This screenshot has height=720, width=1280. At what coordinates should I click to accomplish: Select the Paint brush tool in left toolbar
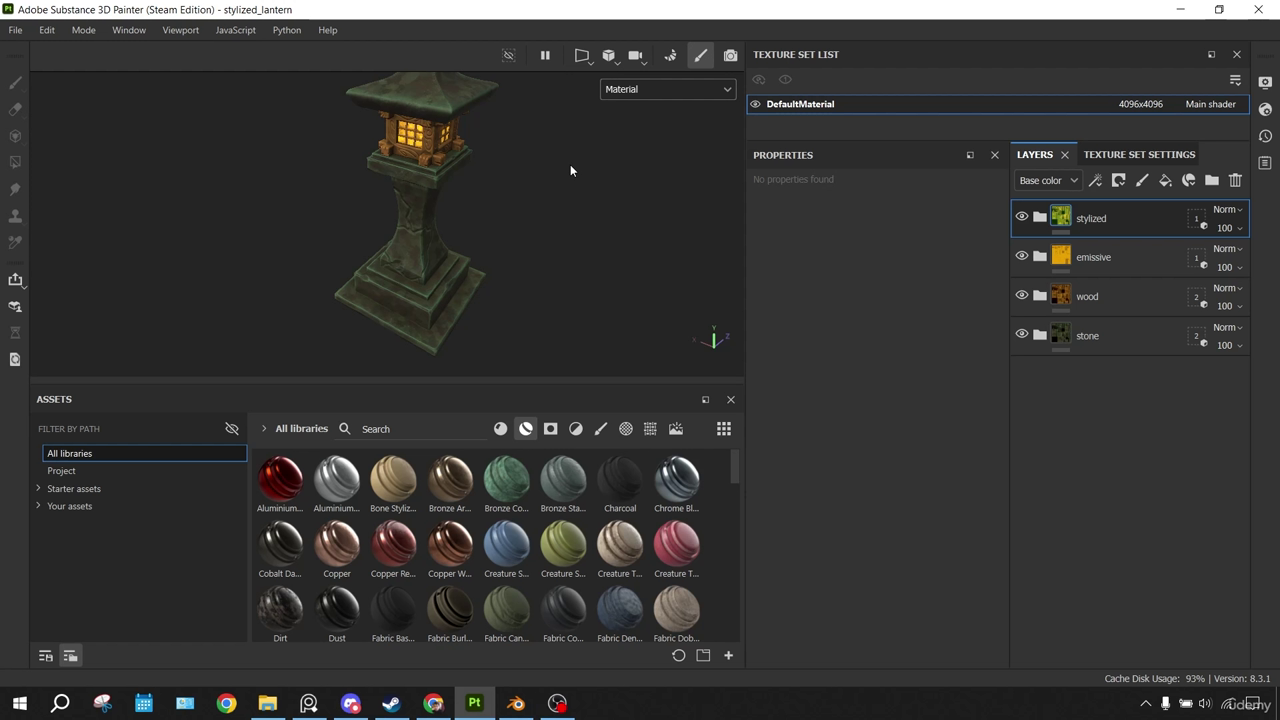pyautogui.click(x=15, y=83)
